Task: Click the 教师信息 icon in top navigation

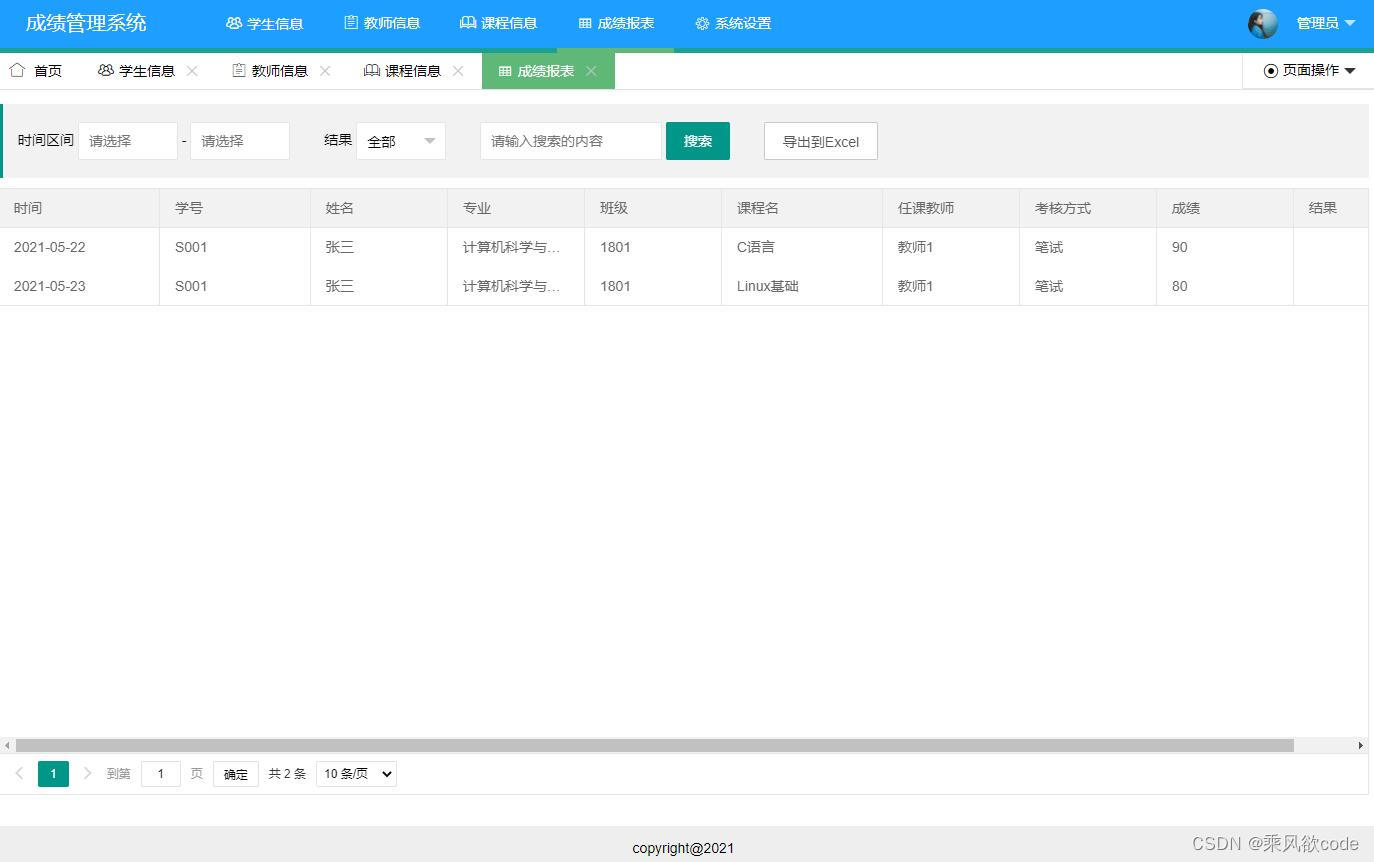Action: [x=351, y=23]
